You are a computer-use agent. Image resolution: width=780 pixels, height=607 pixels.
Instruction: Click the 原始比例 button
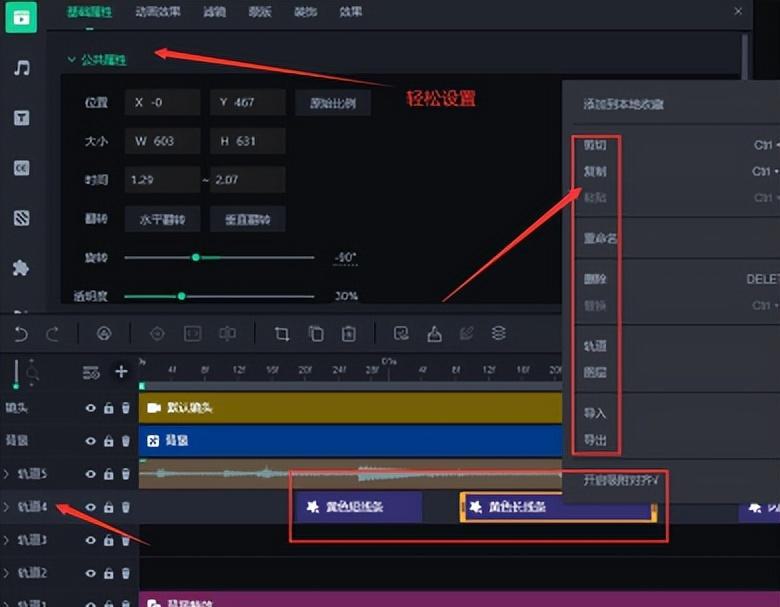[333, 103]
